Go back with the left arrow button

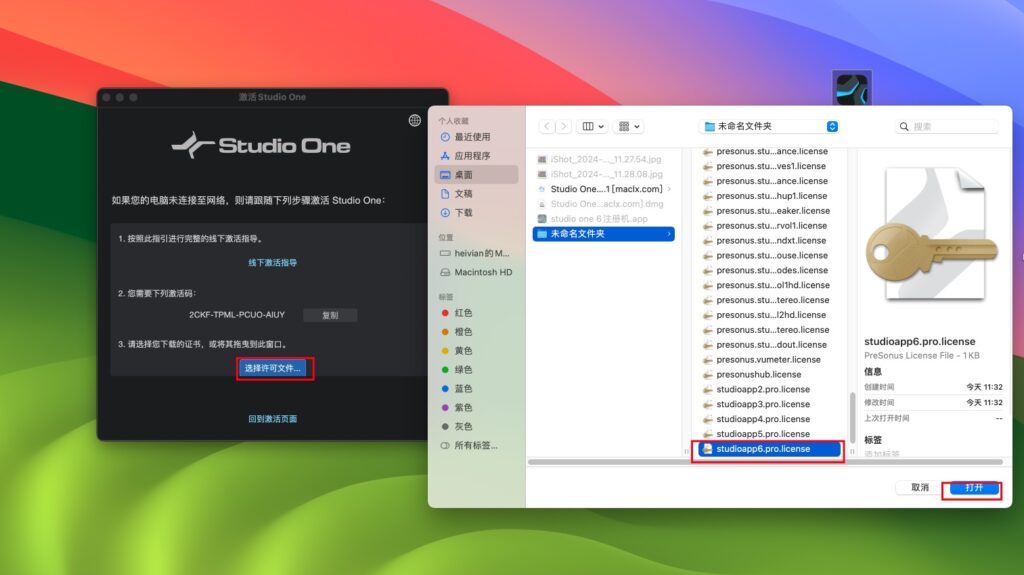(x=547, y=127)
